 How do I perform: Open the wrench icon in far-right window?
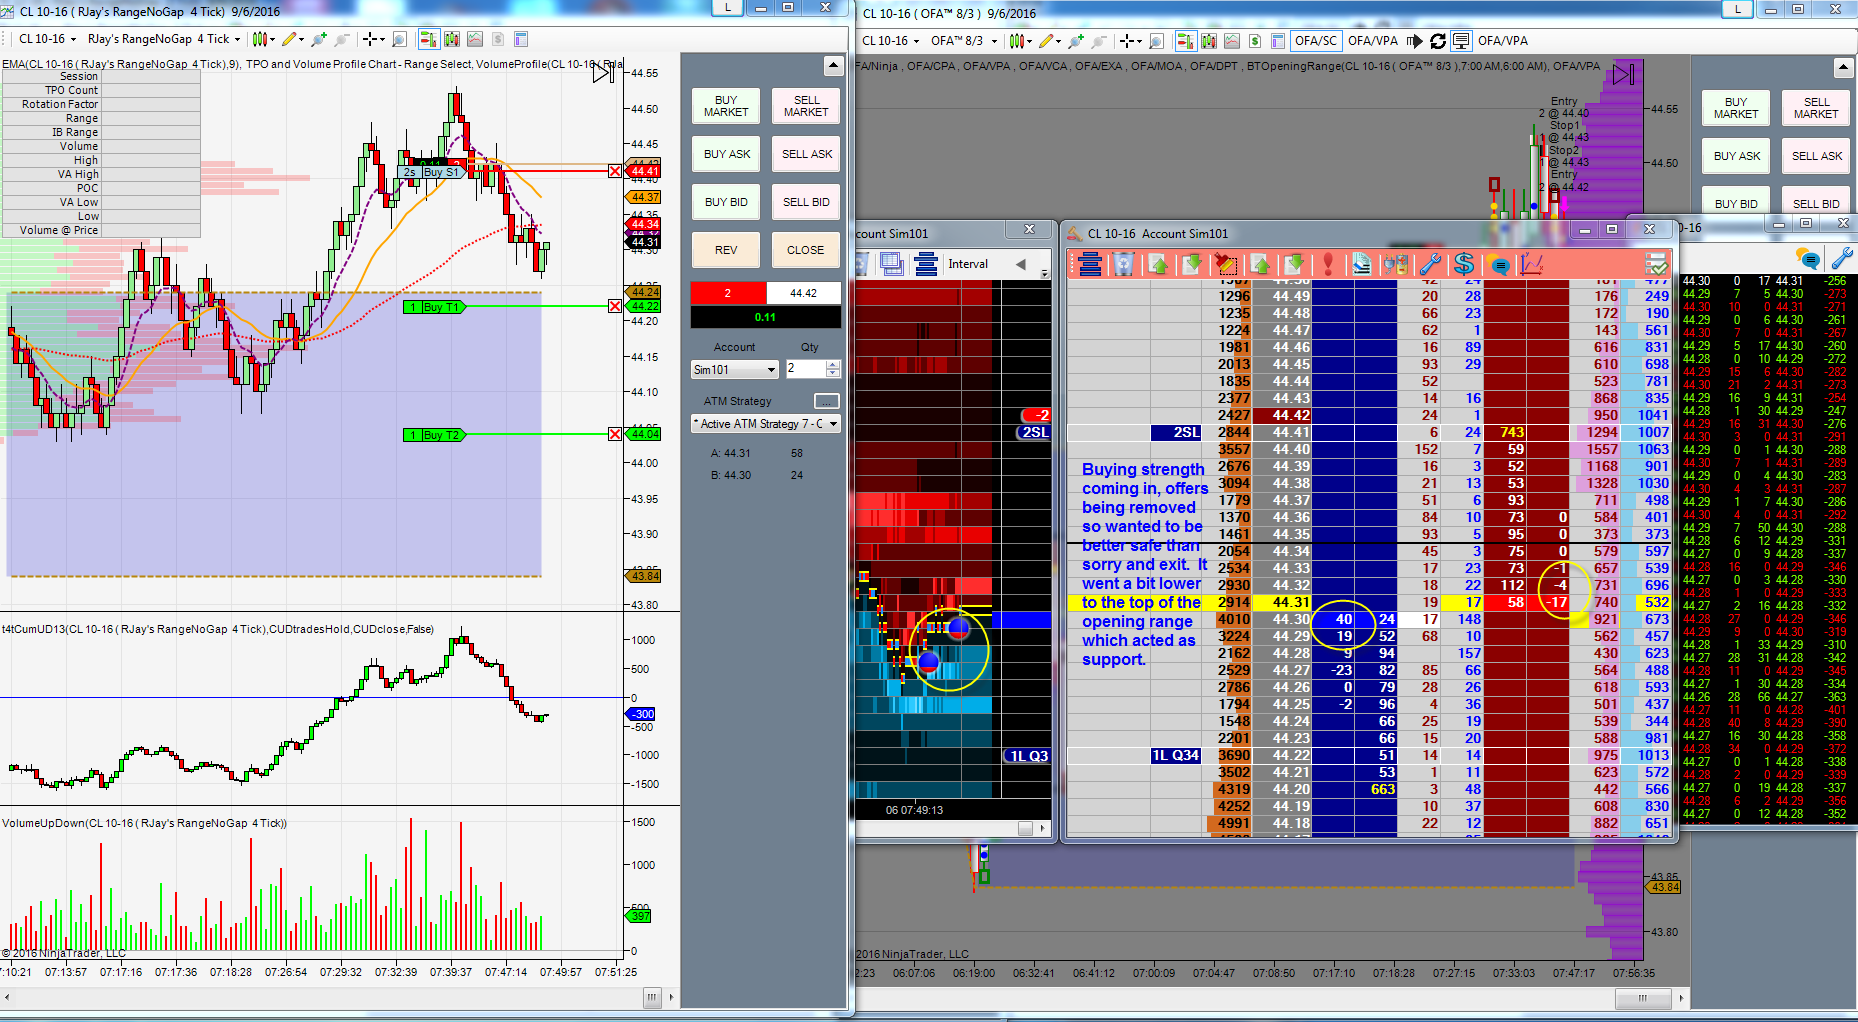[x=1842, y=259]
